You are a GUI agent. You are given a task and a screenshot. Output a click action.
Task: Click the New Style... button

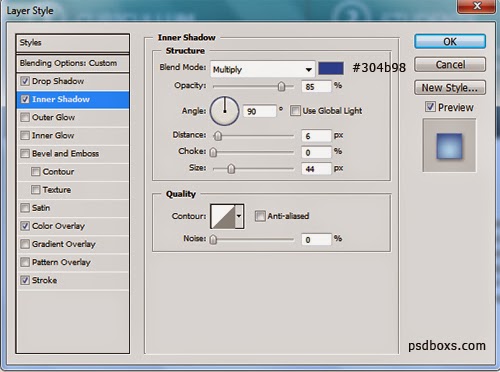tap(450, 88)
